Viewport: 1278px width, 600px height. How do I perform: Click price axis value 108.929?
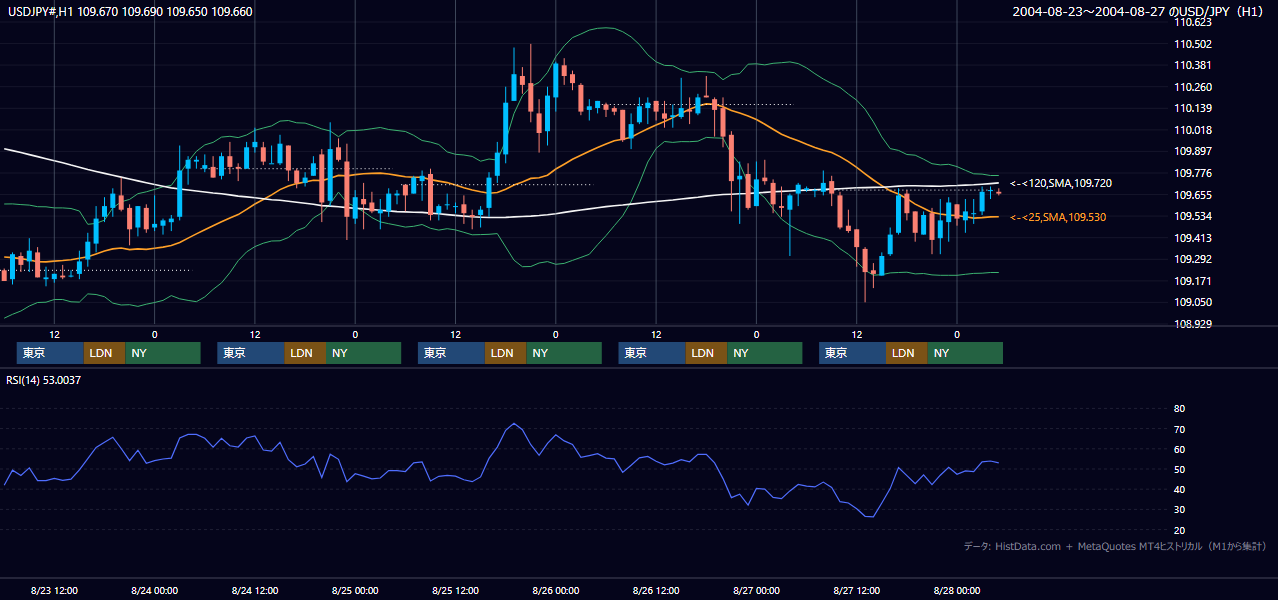click(1193, 324)
